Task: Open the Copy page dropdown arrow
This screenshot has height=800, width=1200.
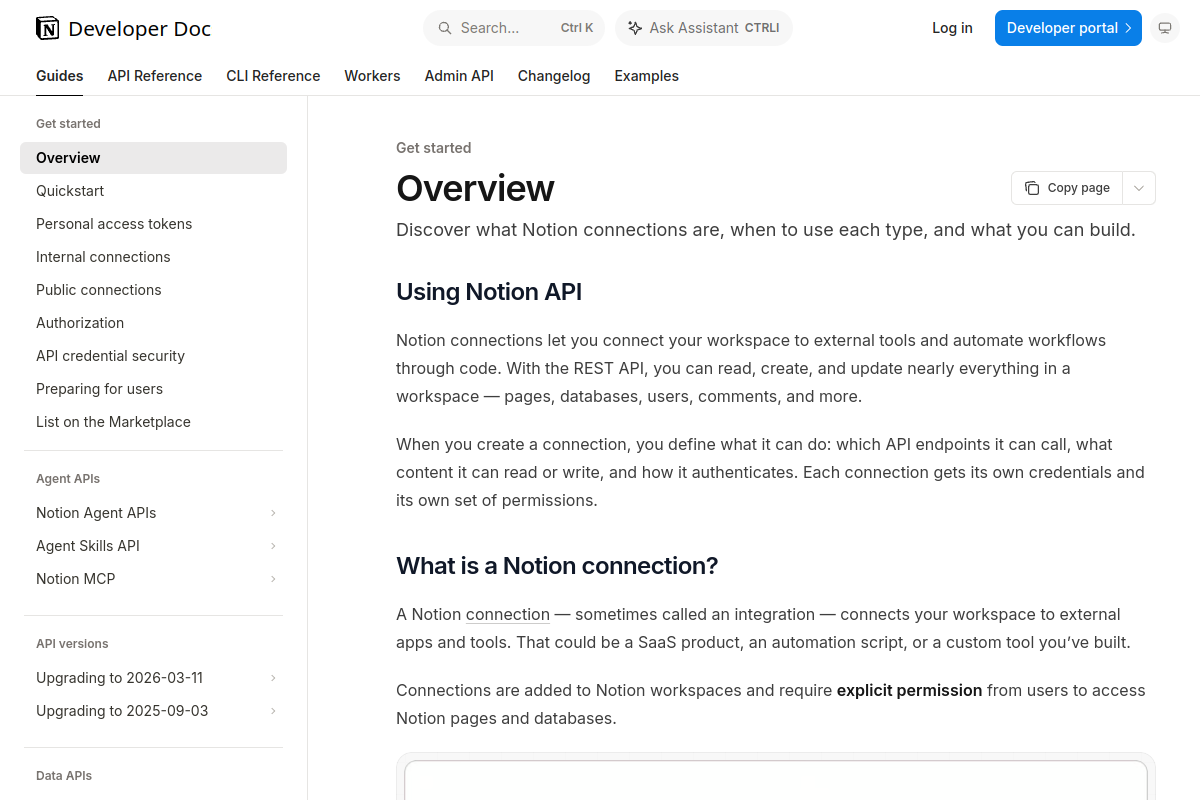Action: point(1139,188)
